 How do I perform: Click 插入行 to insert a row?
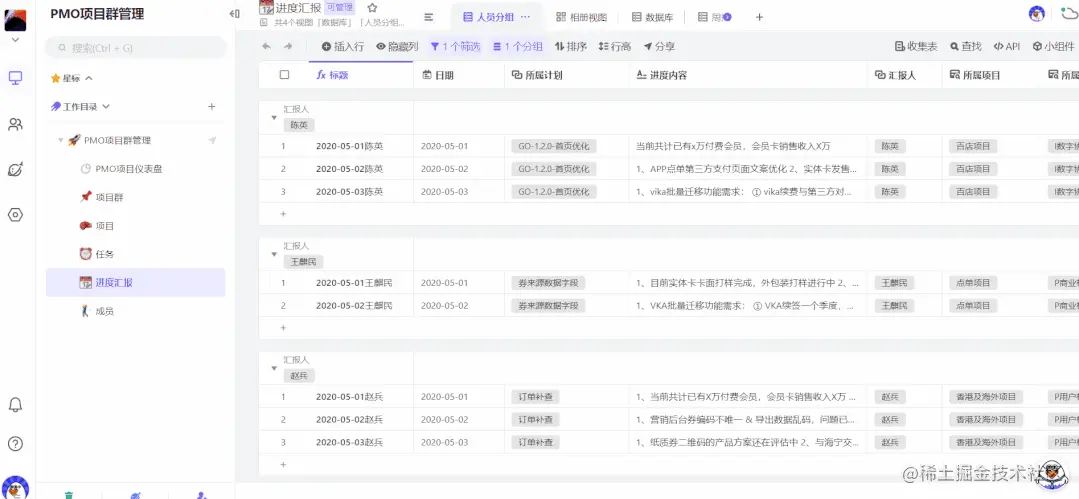click(x=343, y=46)
